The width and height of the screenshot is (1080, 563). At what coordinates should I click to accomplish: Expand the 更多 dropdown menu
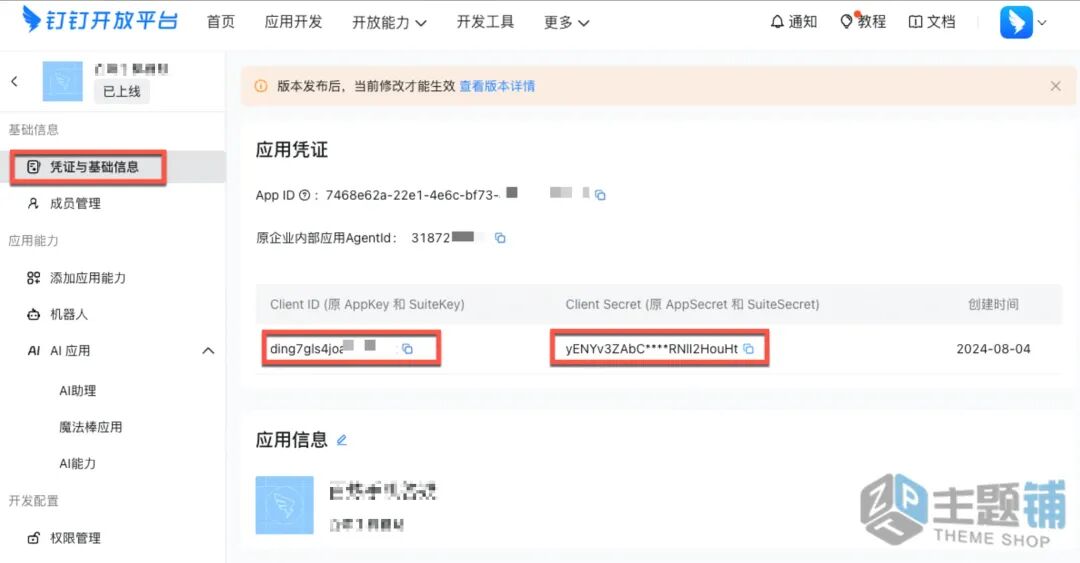coord(566,23)
